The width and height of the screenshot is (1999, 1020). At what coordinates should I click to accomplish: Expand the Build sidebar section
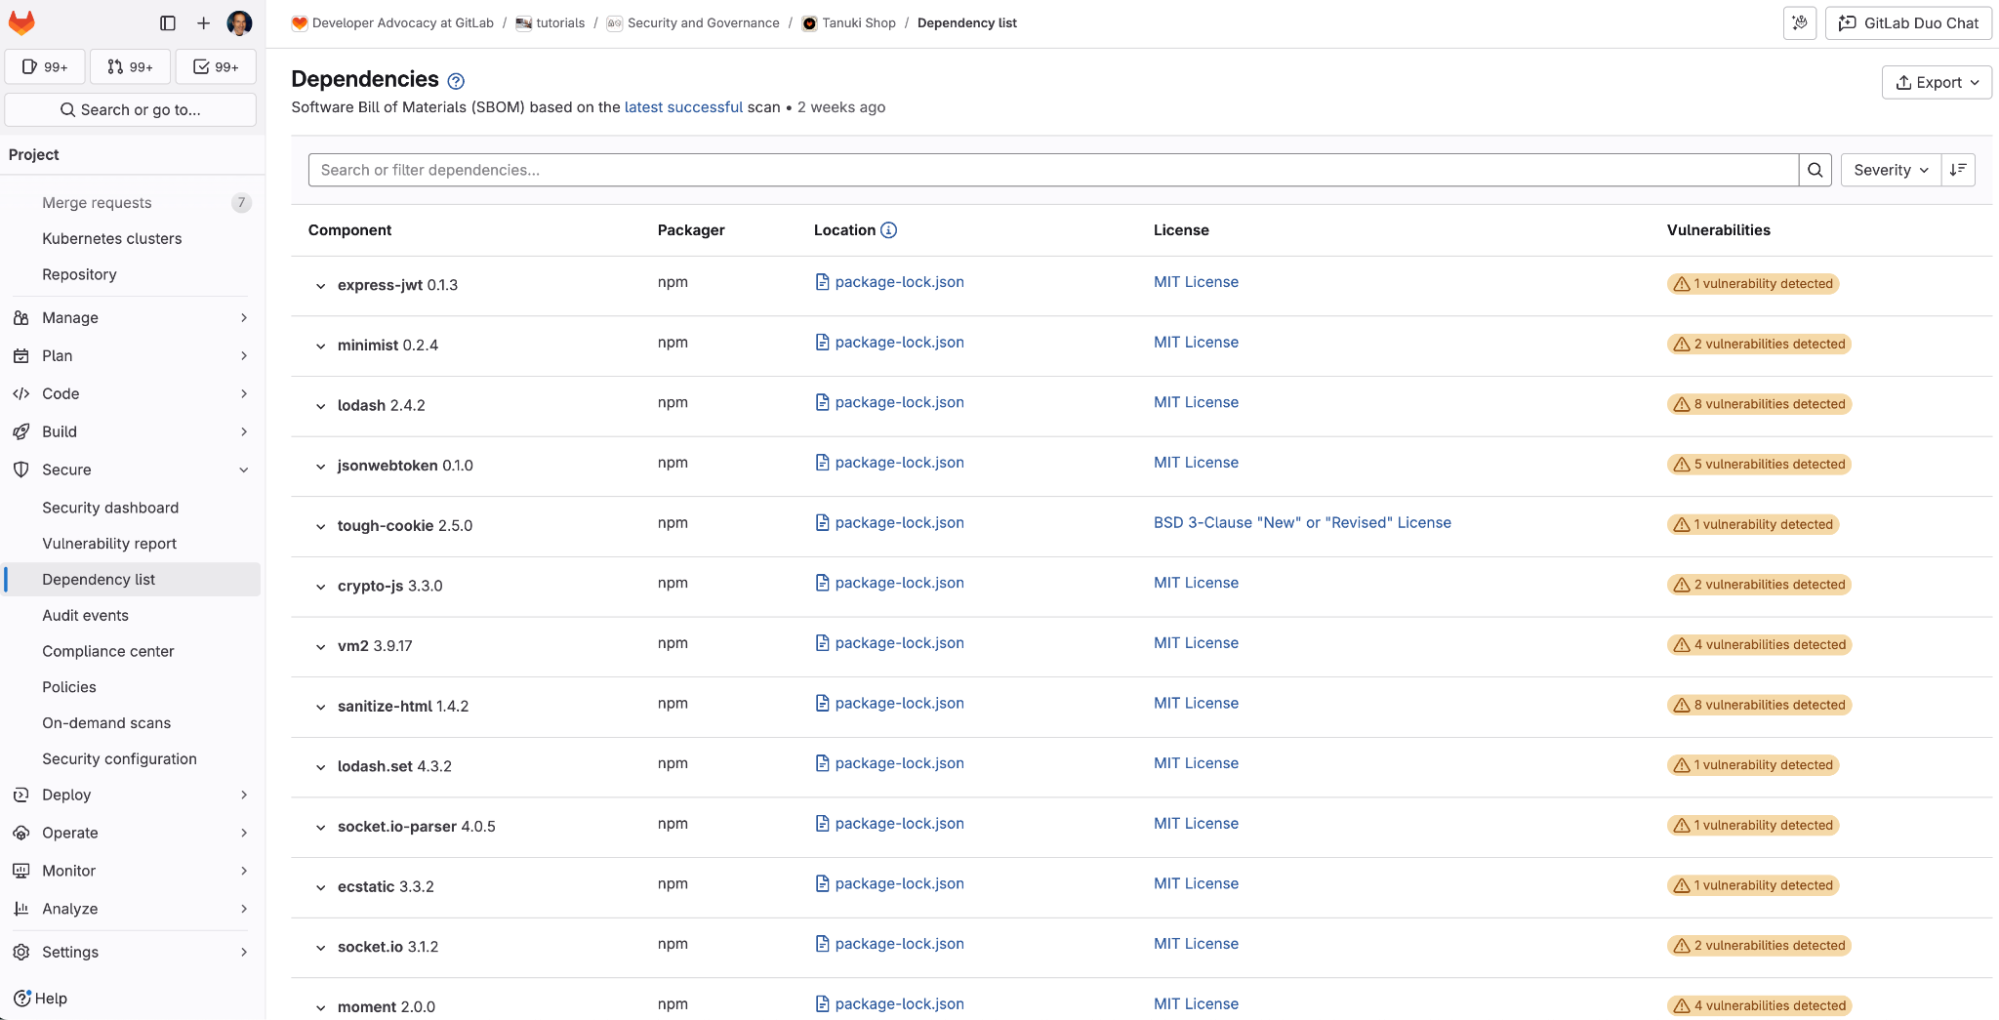[132, 432]
